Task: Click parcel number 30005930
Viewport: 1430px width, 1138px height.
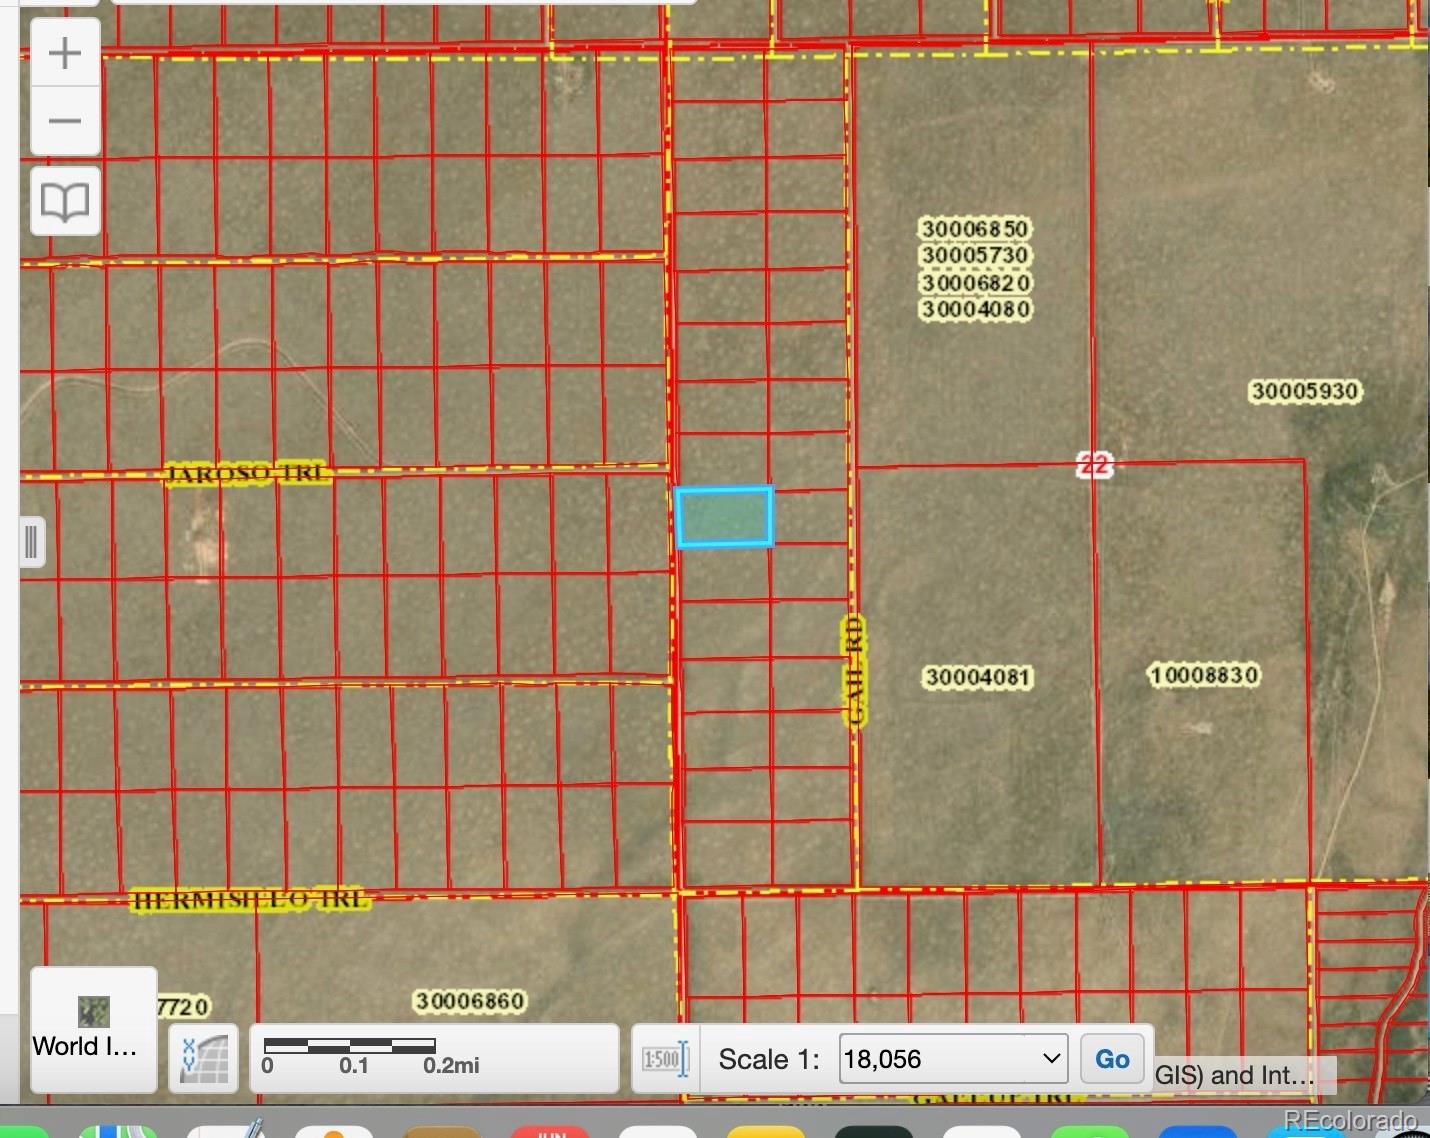Action: (1305, 392)
